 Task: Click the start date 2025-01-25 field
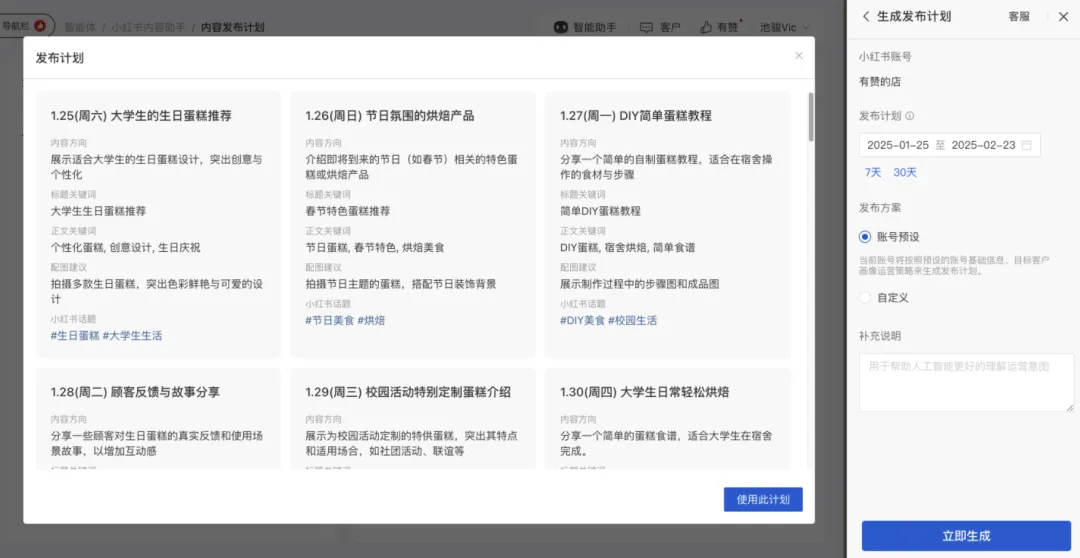coord(897,145)
